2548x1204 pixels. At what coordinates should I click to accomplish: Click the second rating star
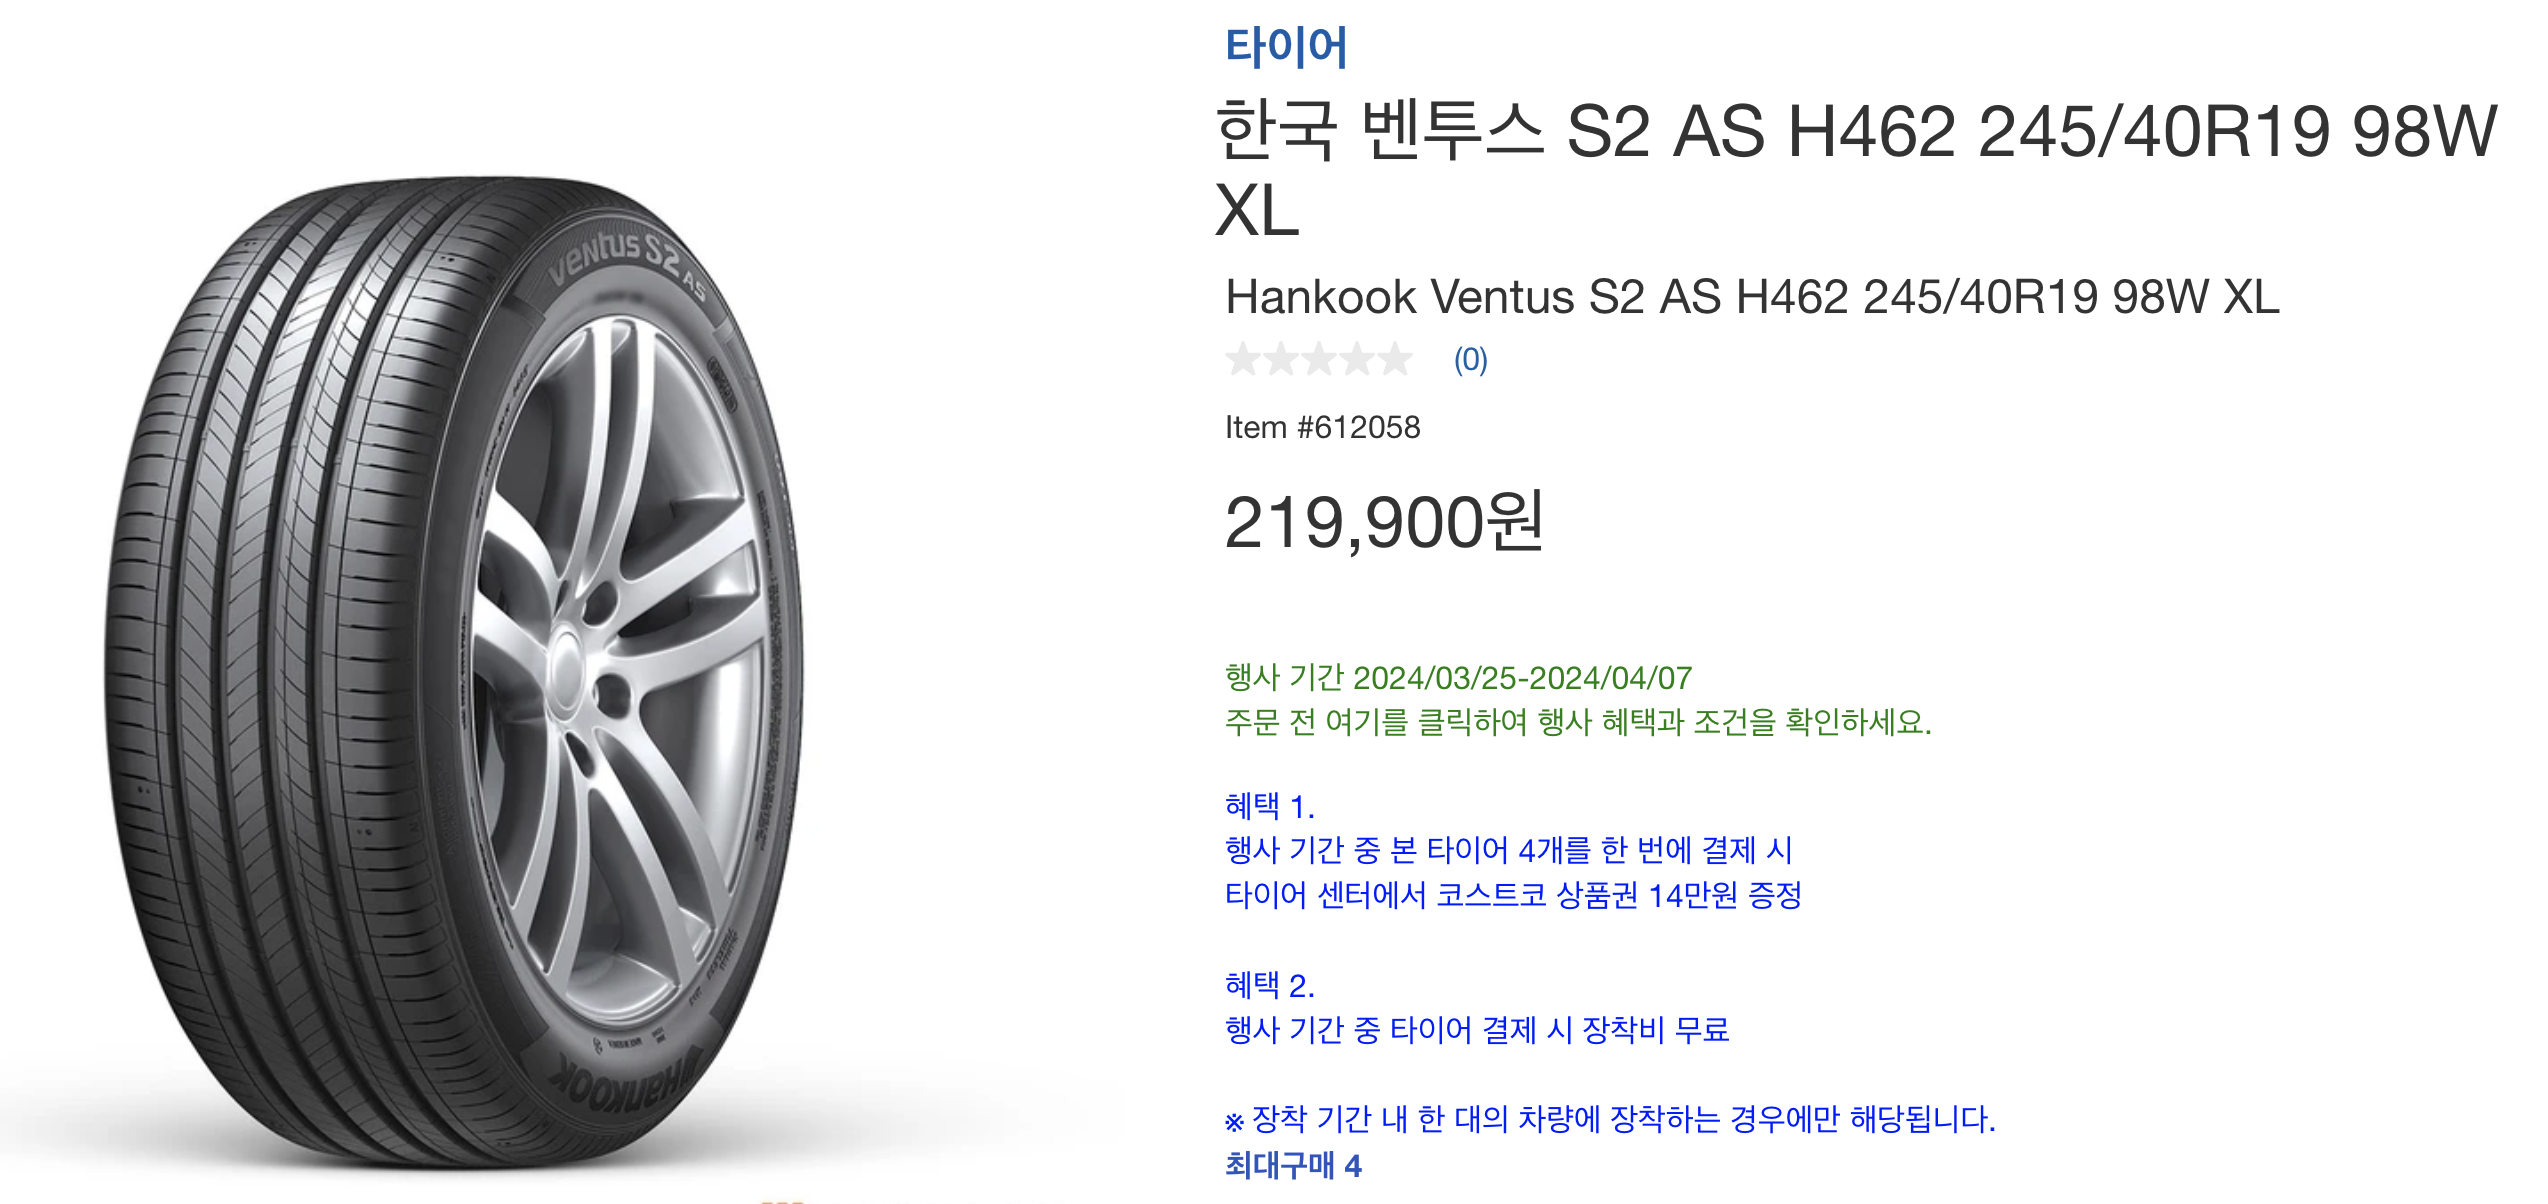[x=1281, y=358]
